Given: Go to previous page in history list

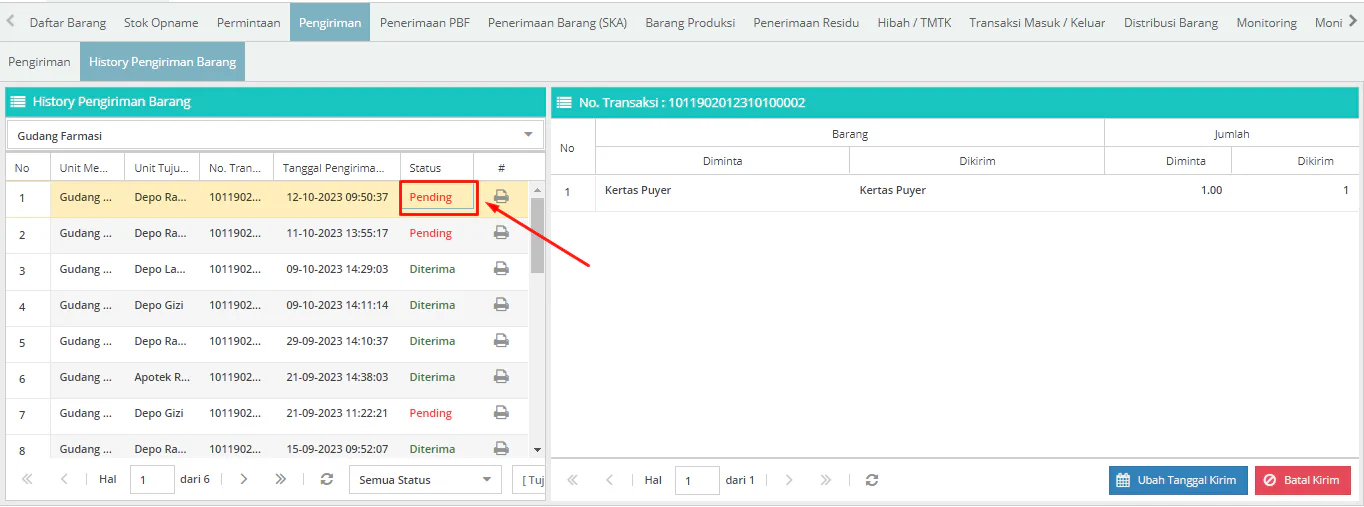Looking at the screenshot, I should 64,480.
